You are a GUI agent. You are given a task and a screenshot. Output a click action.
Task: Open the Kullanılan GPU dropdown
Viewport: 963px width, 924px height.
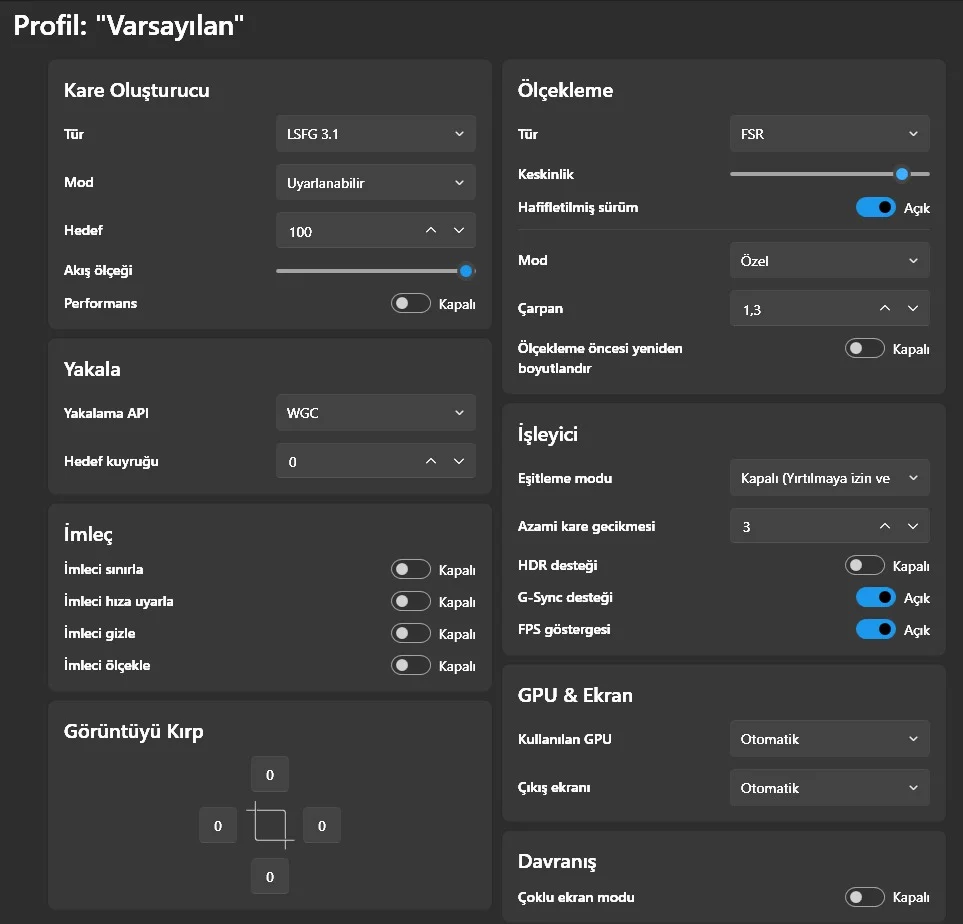pyautogui.click(x=829, y=739)
